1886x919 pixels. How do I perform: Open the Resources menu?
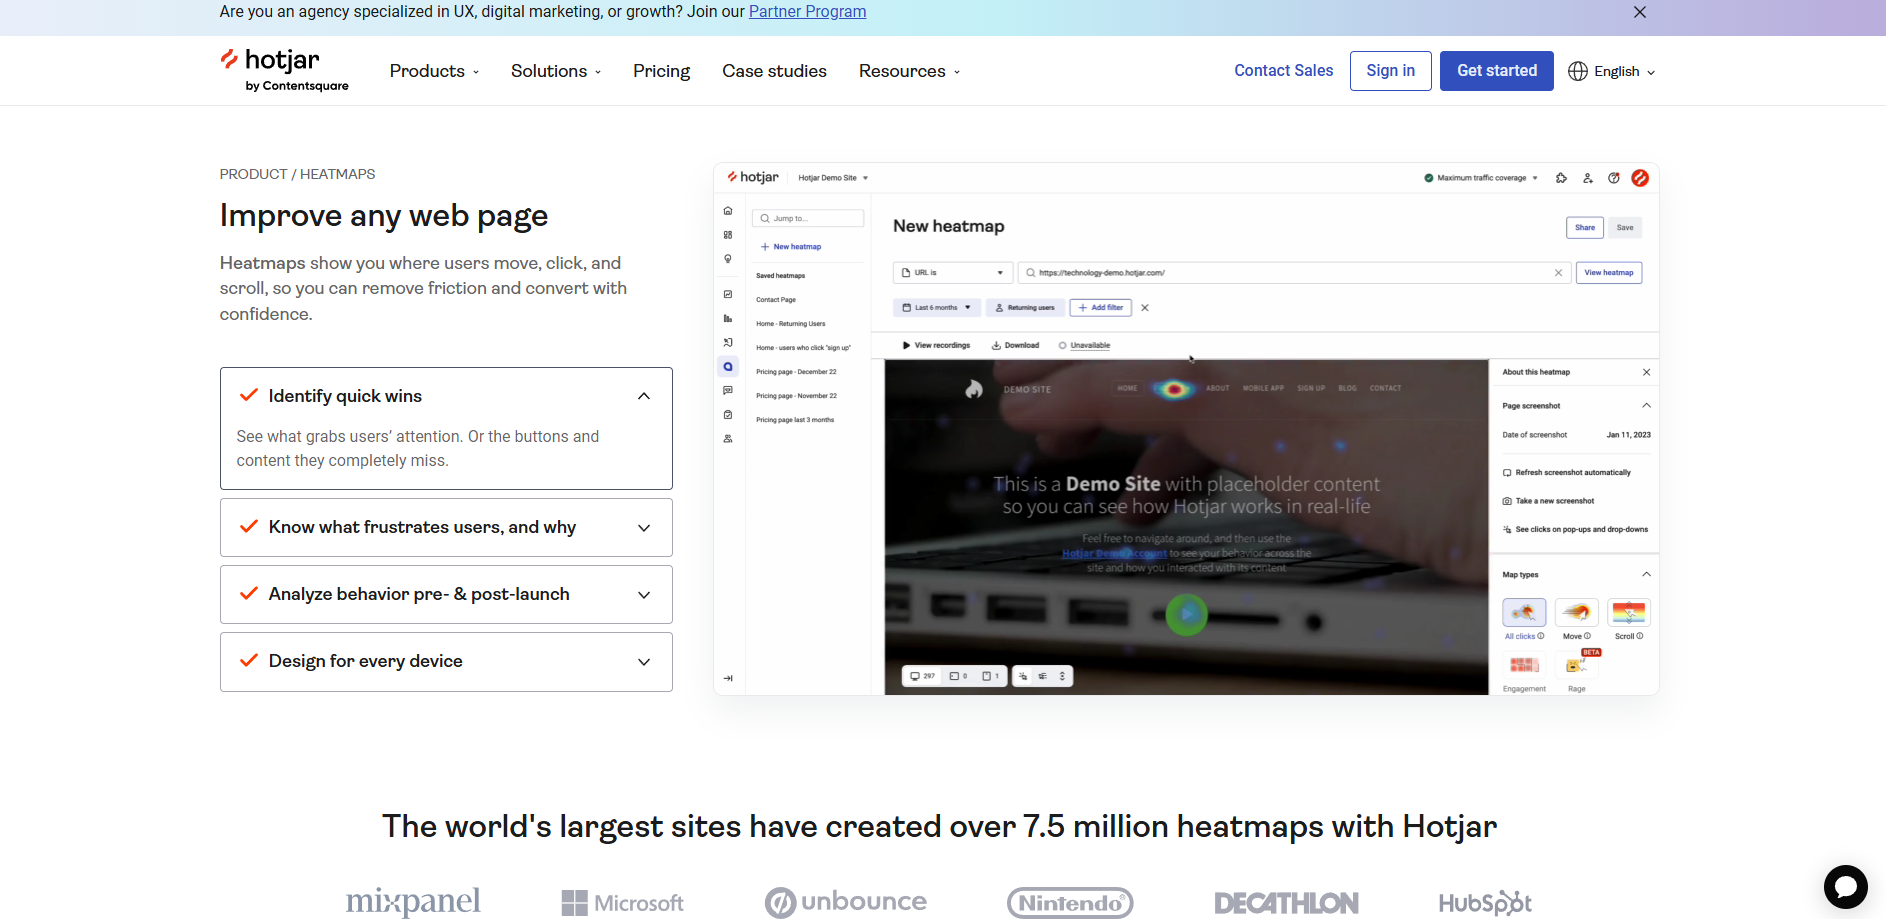909,71
